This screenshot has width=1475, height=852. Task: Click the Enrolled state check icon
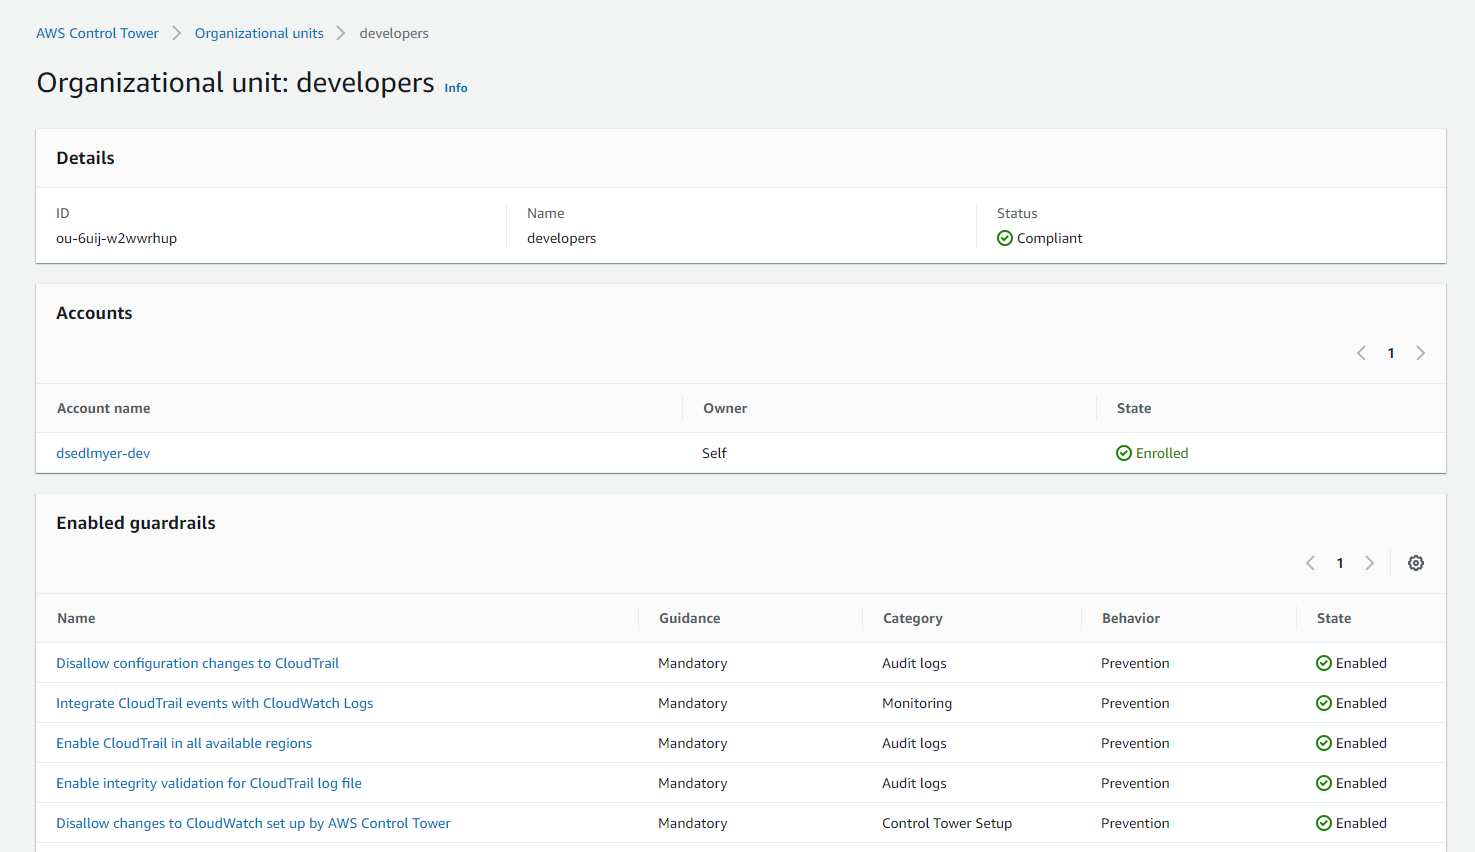point(1124,453)
